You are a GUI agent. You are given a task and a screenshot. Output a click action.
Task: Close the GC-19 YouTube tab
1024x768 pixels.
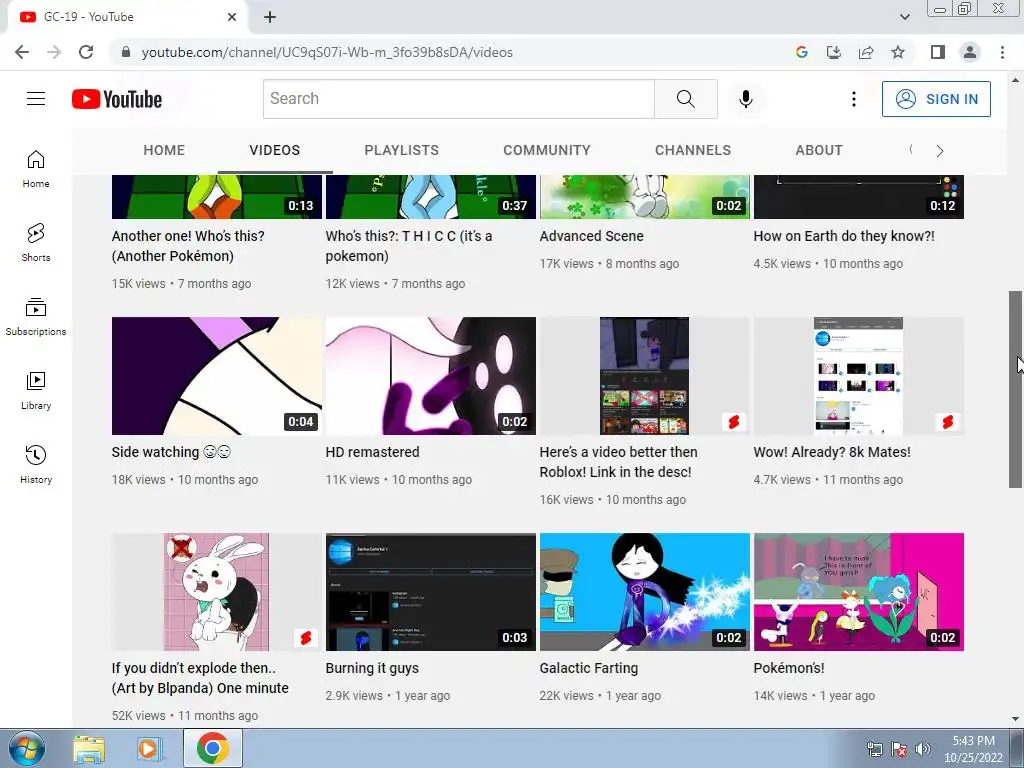tap(232, 17)
